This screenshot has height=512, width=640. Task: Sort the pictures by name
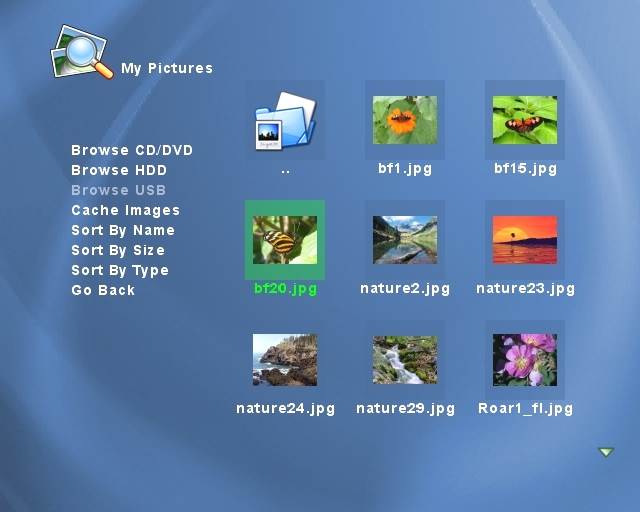point(123,231)
